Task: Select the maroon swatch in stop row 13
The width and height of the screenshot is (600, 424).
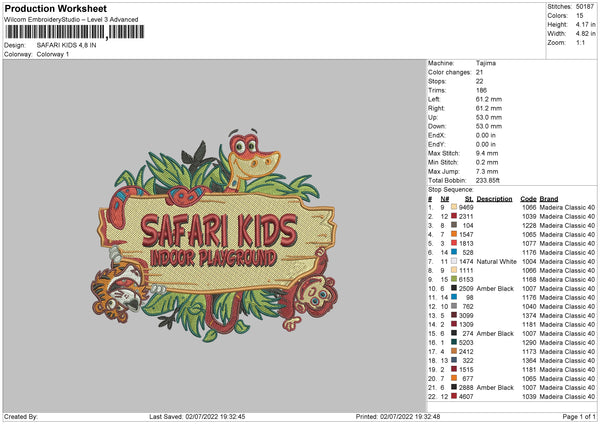Action: point(454,315)
